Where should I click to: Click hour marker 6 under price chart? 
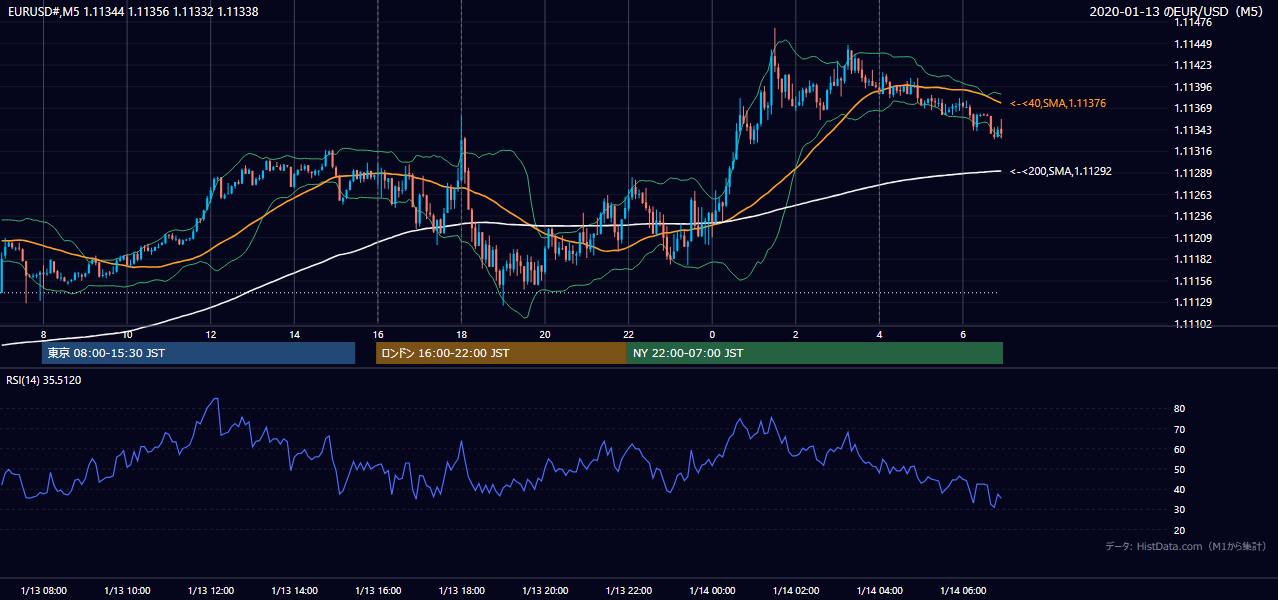(963, 334)
